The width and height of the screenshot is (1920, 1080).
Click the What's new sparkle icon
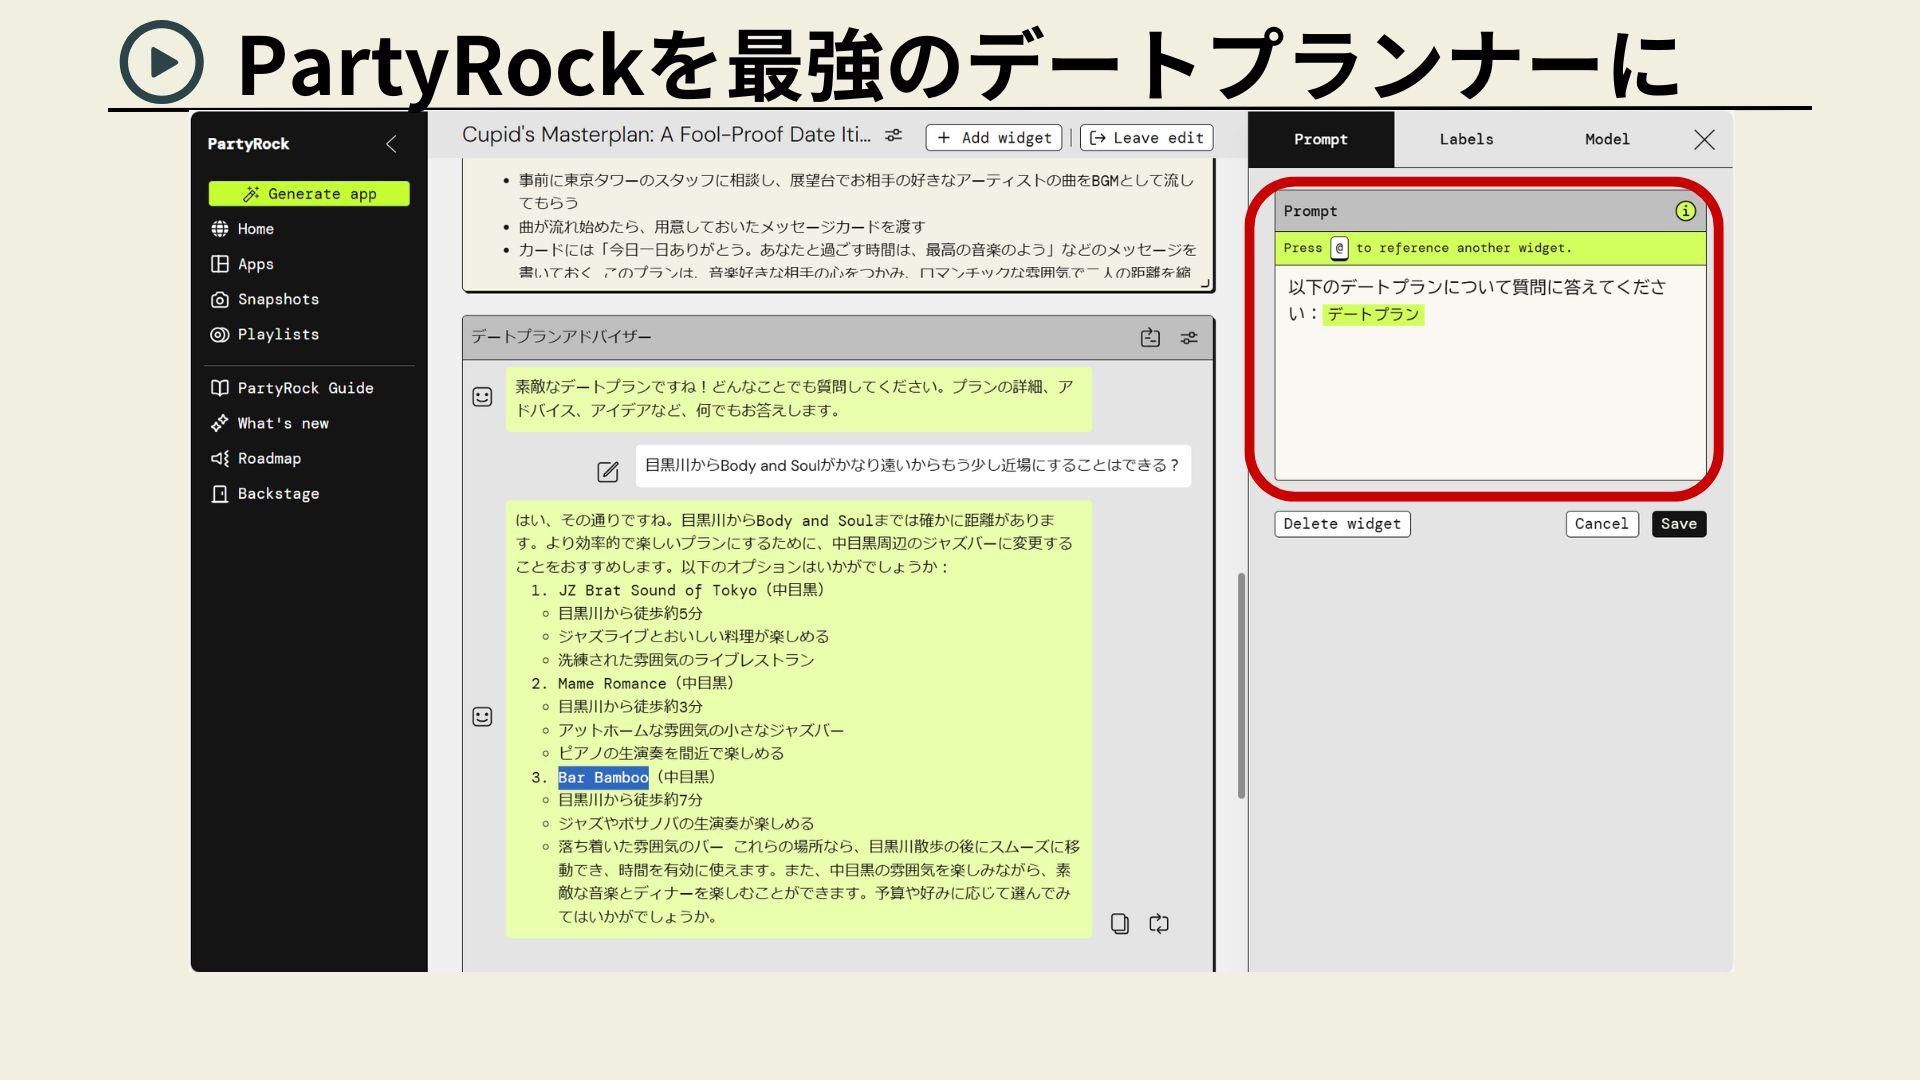tap(220, 423)
